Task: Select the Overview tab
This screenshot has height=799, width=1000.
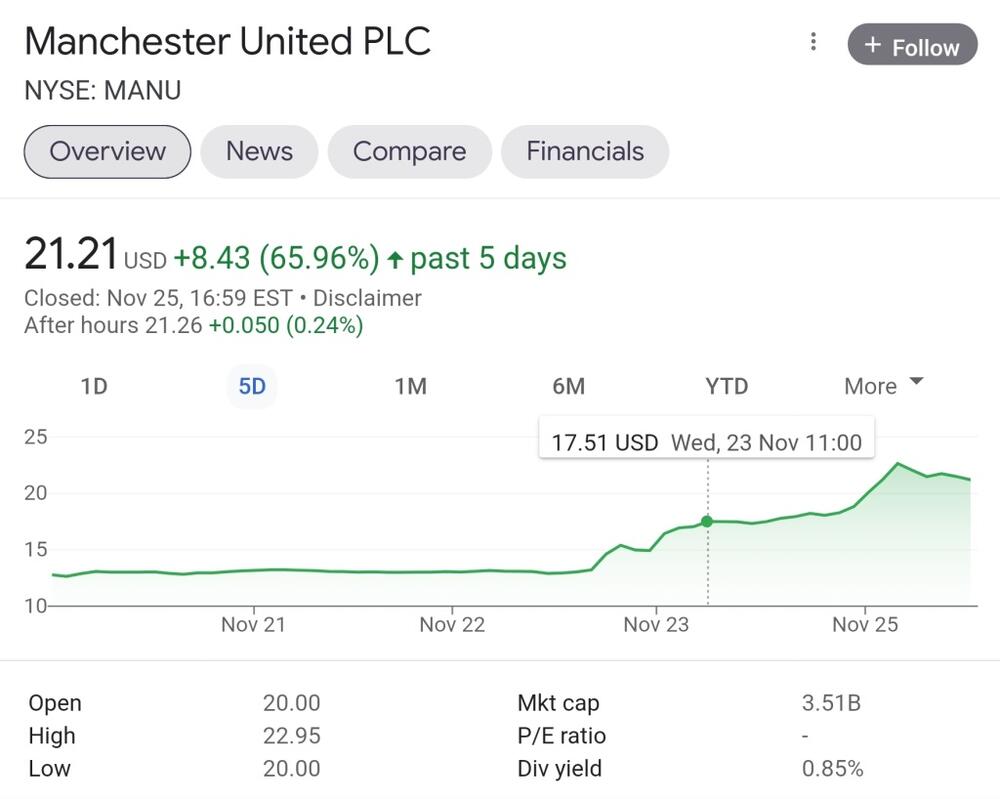Action: [107, 152]
